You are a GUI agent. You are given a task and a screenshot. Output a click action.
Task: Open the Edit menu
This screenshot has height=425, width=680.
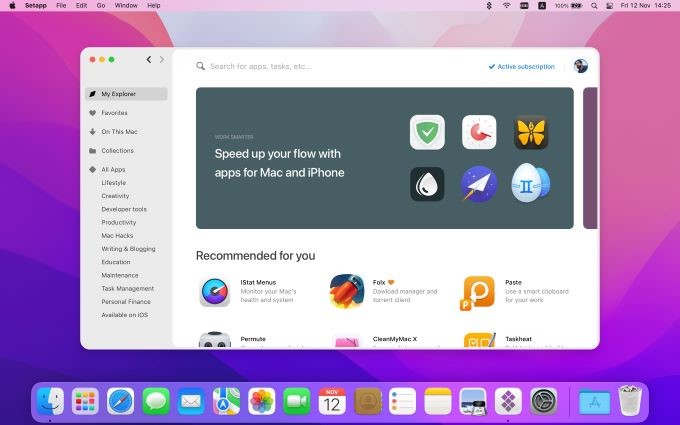[82, 6]
